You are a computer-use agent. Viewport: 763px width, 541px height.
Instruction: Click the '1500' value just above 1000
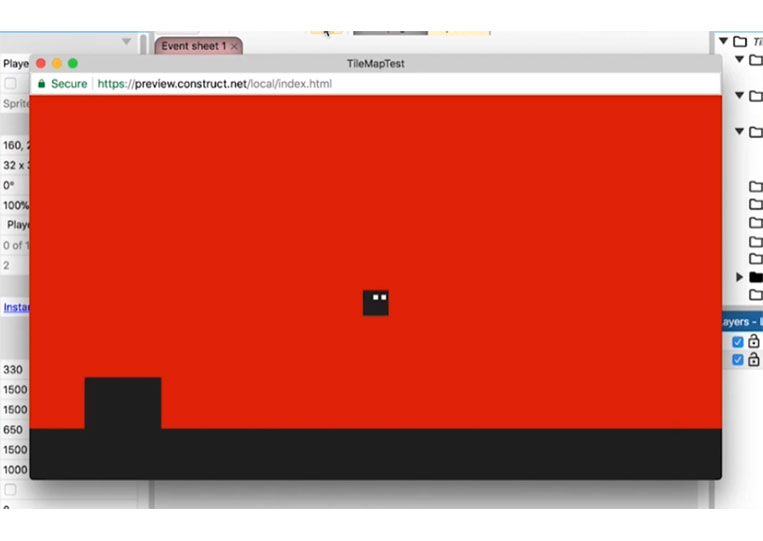pyautogui.click(x=15, y=450)
